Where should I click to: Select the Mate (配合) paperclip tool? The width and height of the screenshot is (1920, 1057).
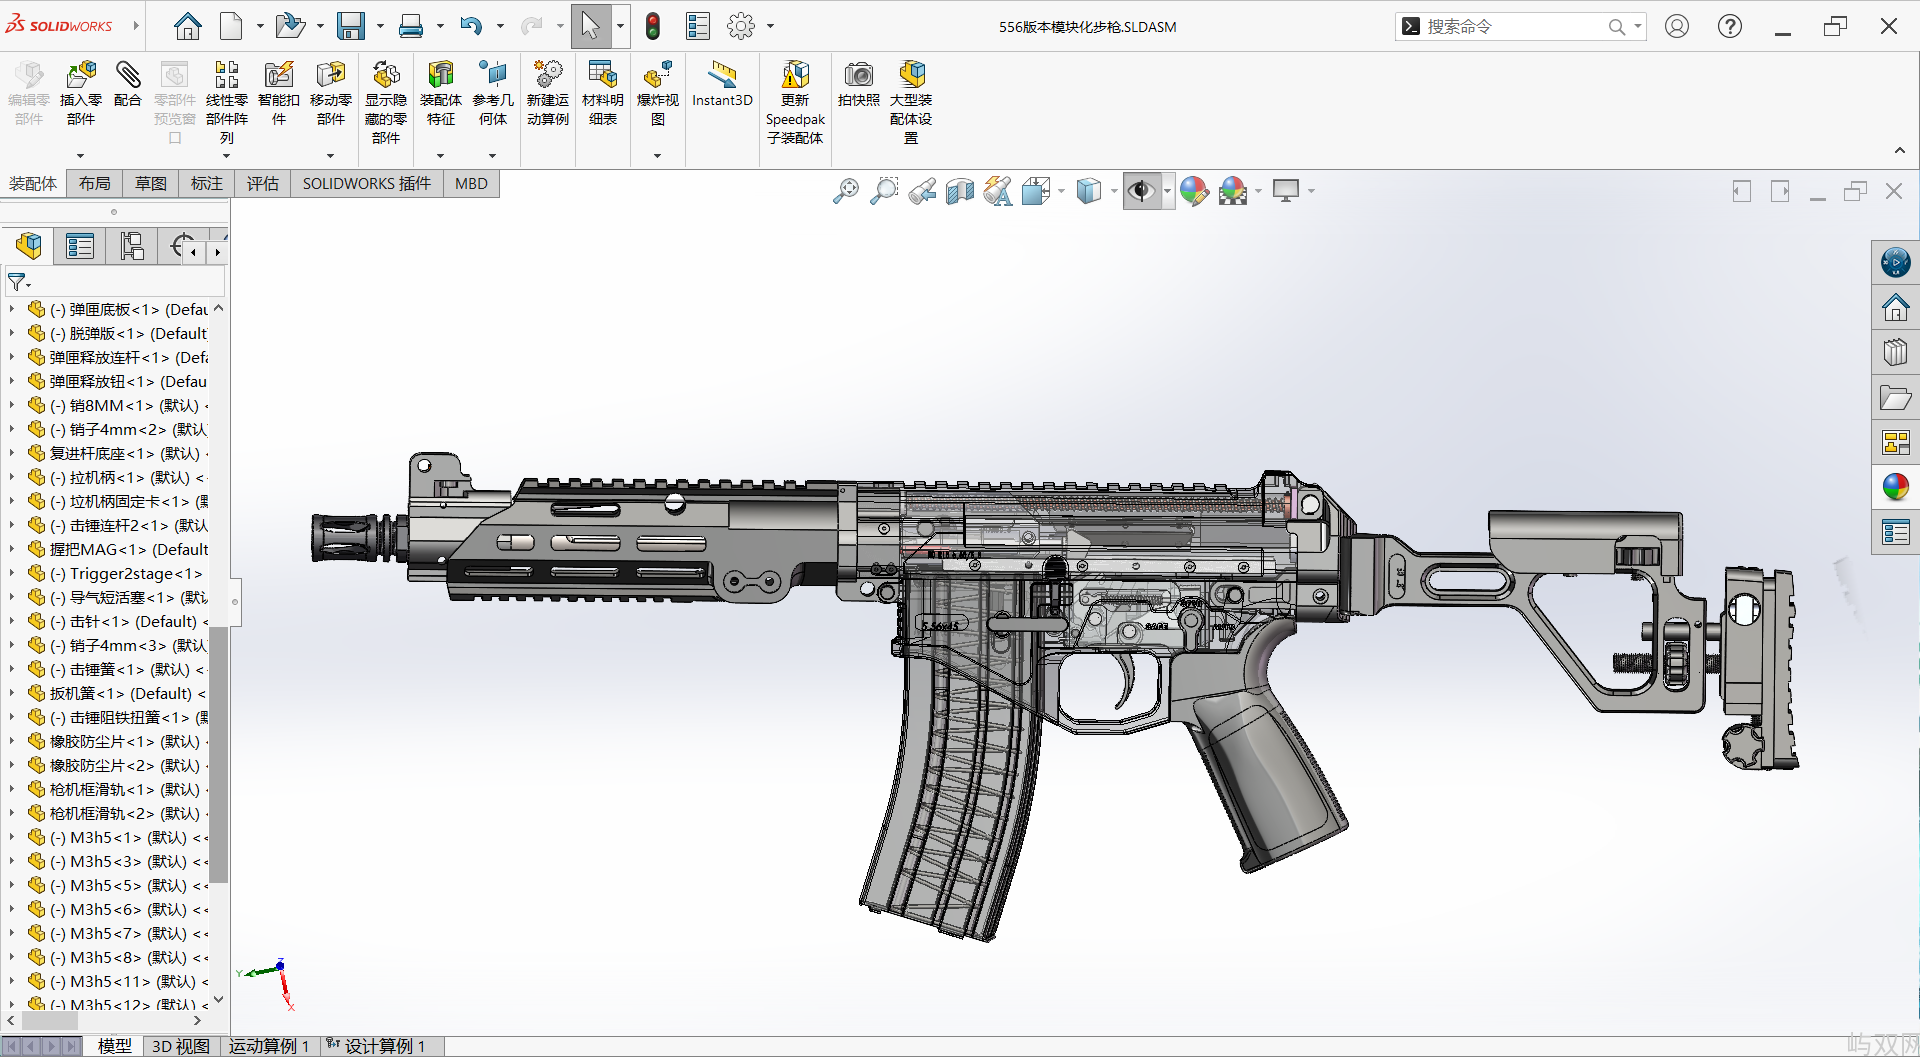pyautogui.click(x=128, y=76)
